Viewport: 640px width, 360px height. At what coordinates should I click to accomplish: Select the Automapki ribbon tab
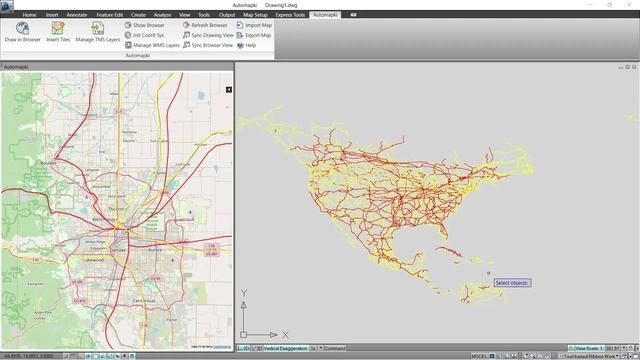point(325,15)
